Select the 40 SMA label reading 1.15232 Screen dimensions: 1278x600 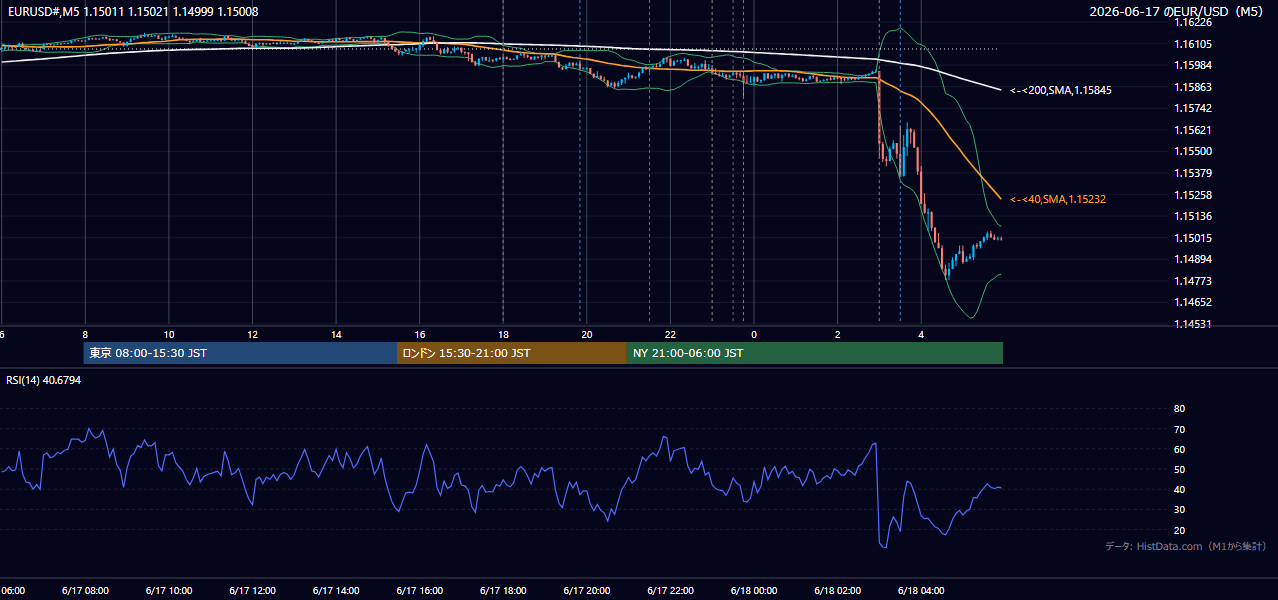click(1057, 199)
